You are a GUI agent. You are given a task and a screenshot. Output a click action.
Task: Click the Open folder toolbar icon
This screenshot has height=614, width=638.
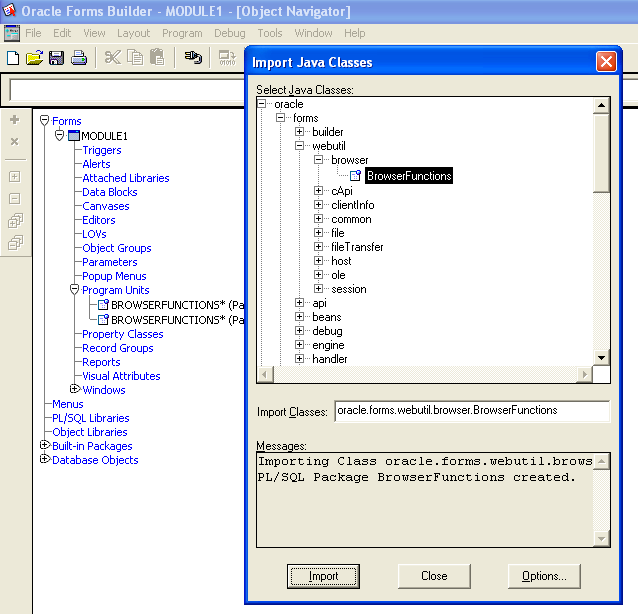coord(34,58)
